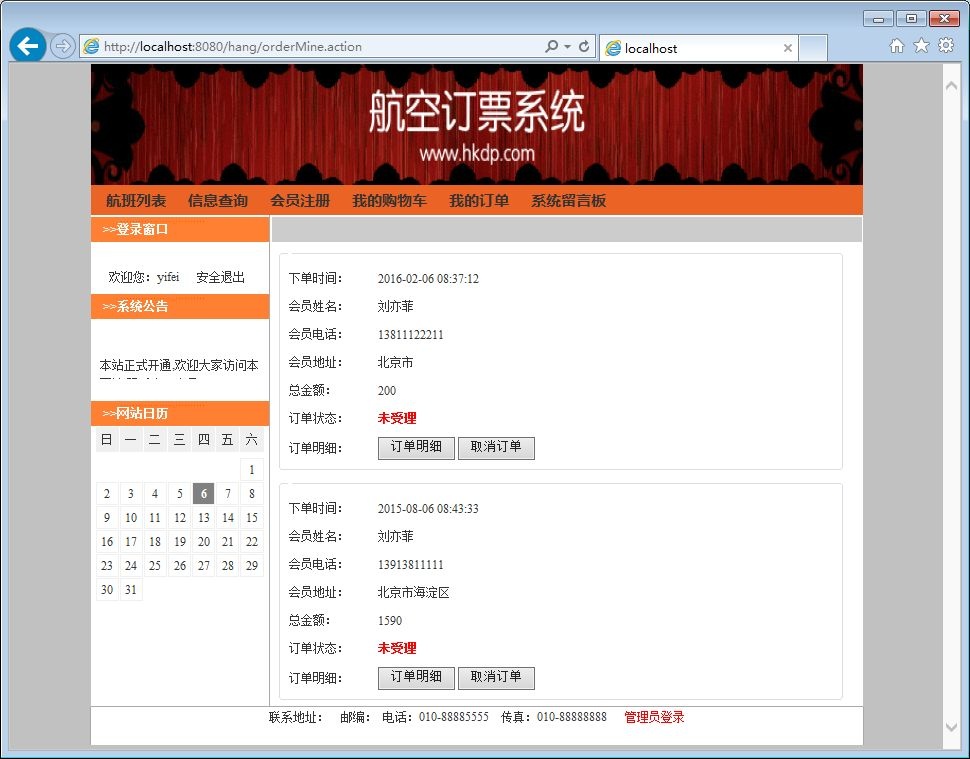The width and height of the screenshot is (970, 759).
Task: Open the address bar dropdown arrow
Action: tap(567, 46)
